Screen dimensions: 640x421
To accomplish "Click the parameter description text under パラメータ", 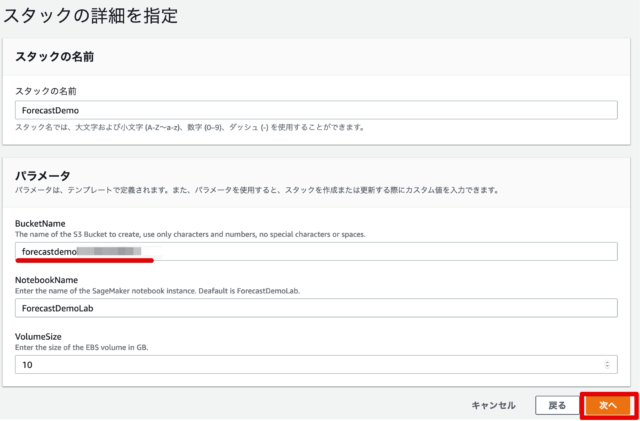I will (x=257, y=191).
